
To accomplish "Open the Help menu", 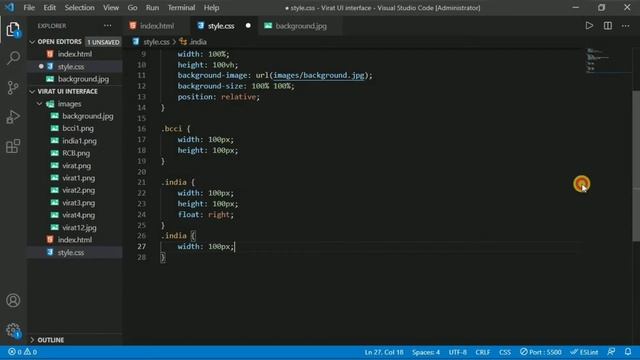I will (211, 8).
